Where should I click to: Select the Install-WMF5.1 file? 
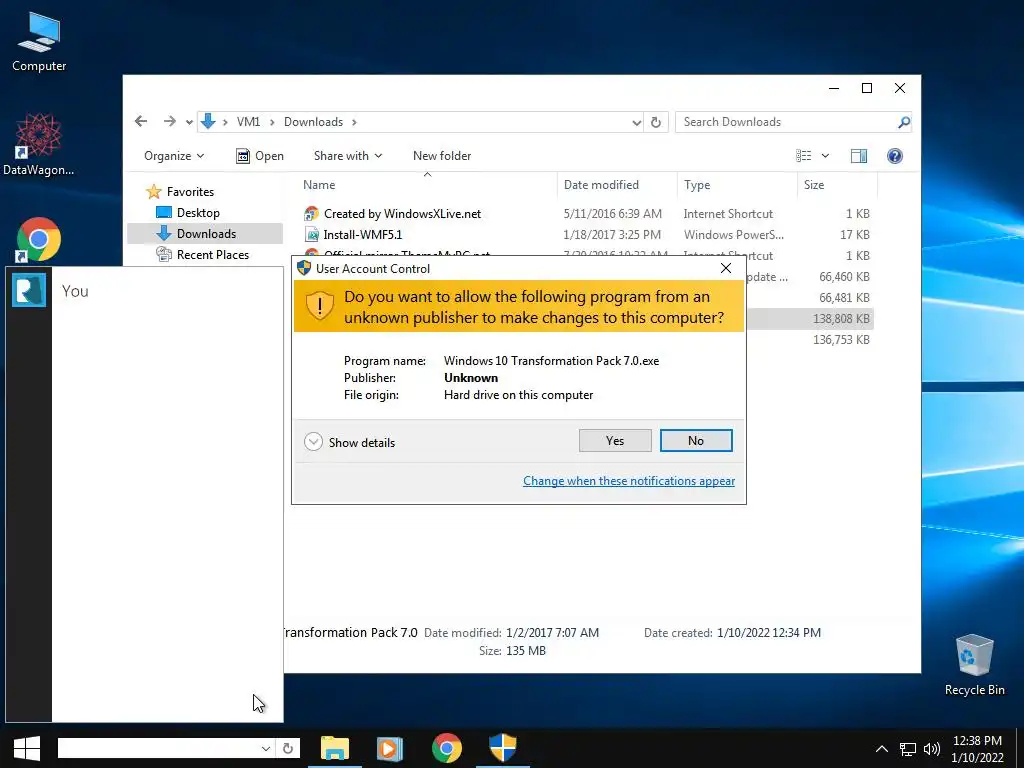click(586, 234)
